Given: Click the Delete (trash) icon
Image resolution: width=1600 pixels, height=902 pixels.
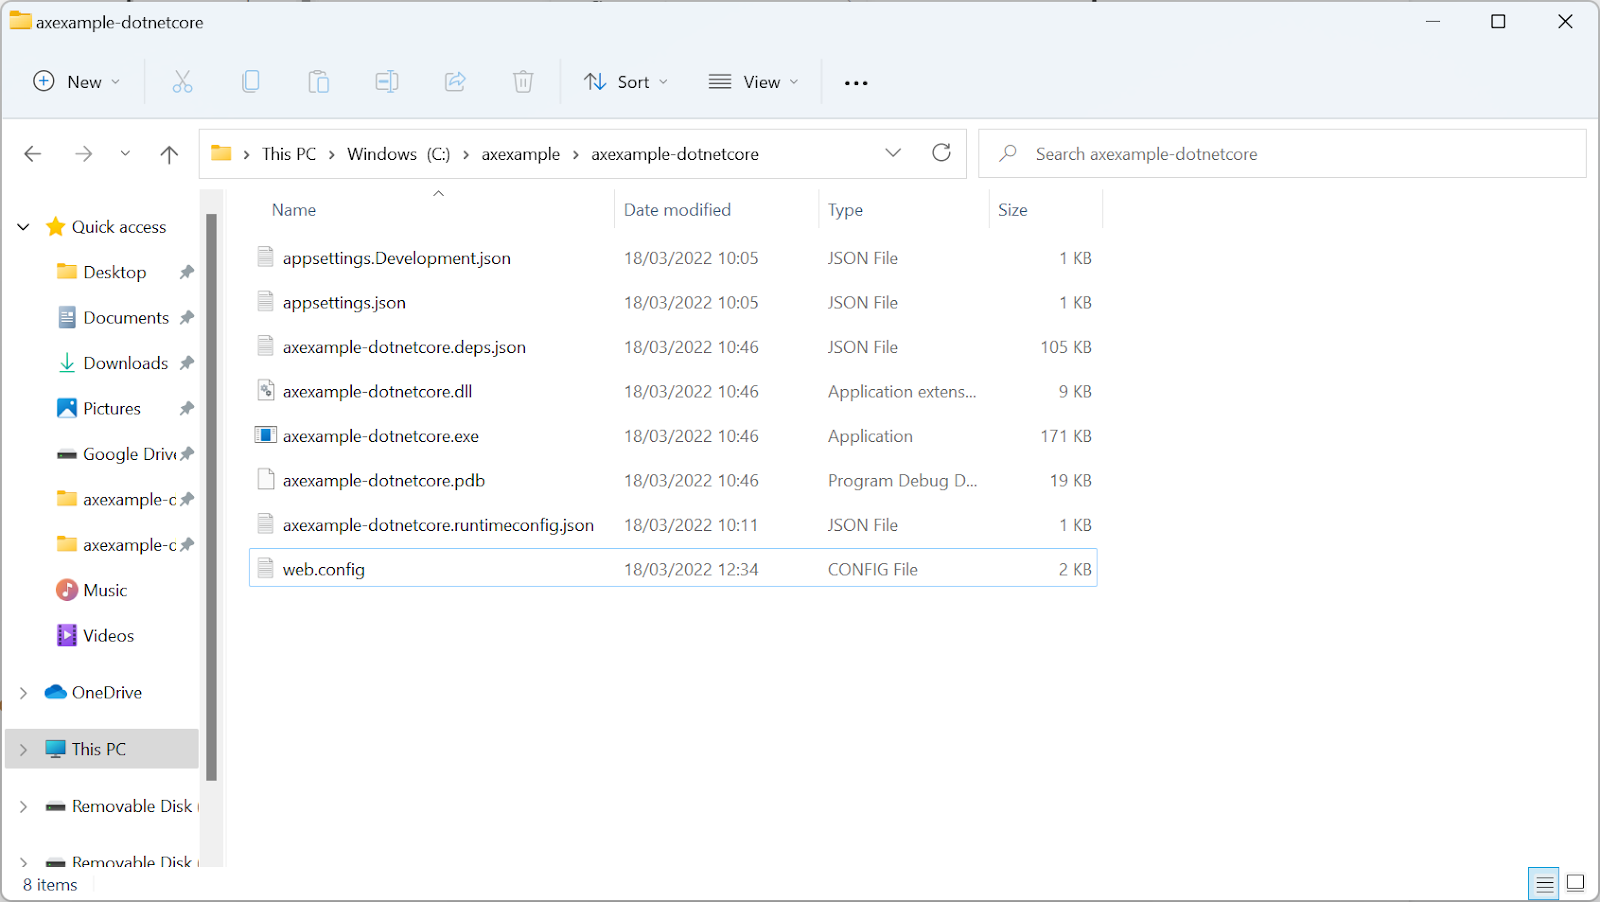Looking at the screenshot, I should [x=522, y=81].
